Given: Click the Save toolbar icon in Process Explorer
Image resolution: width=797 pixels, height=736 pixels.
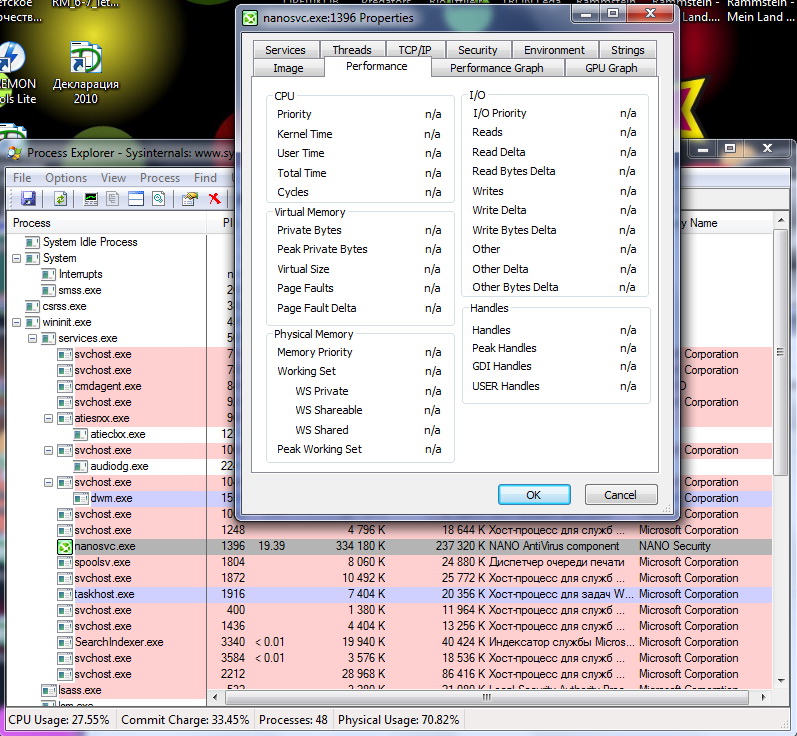Looking at the screenshot, I should pos(28,199).
